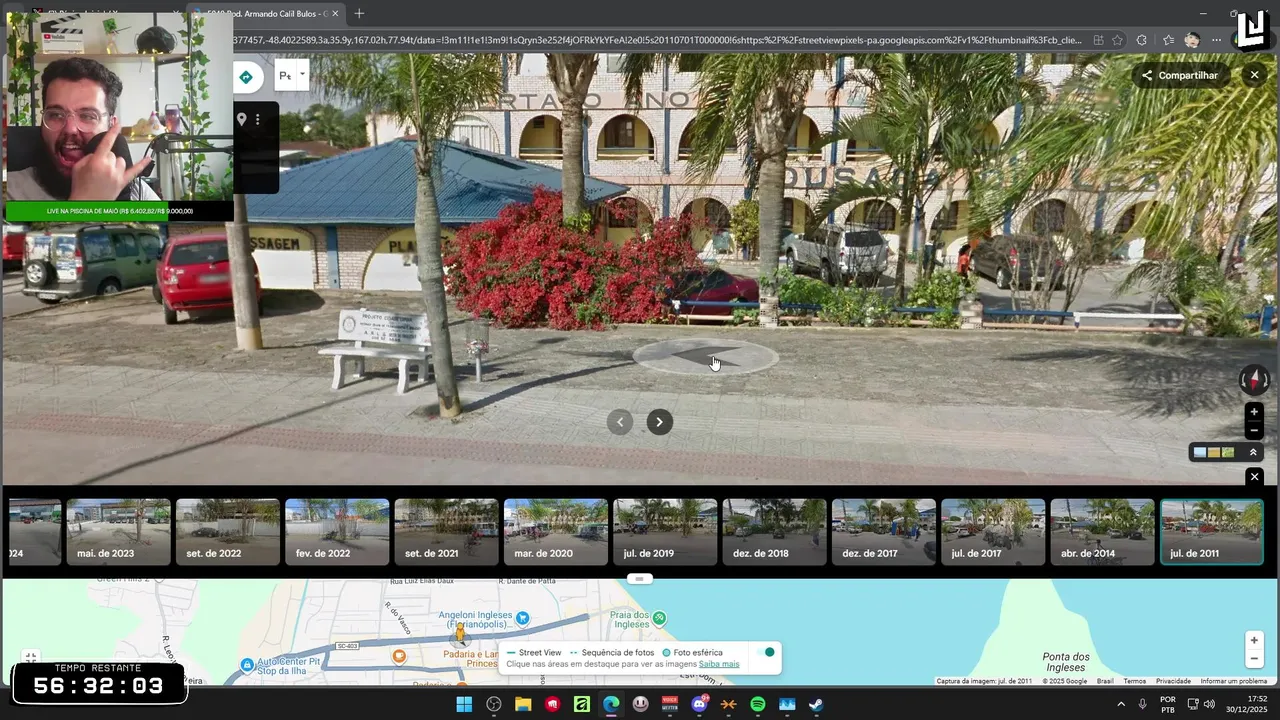Open Spotify from taskbar
This screenshot has width=1280, height=720.
(757, 704)
